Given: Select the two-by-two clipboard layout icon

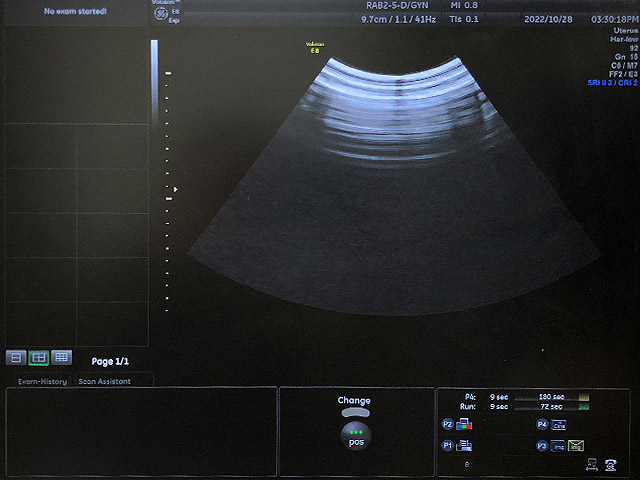Looking at the screenshot, I should point(39,358).
